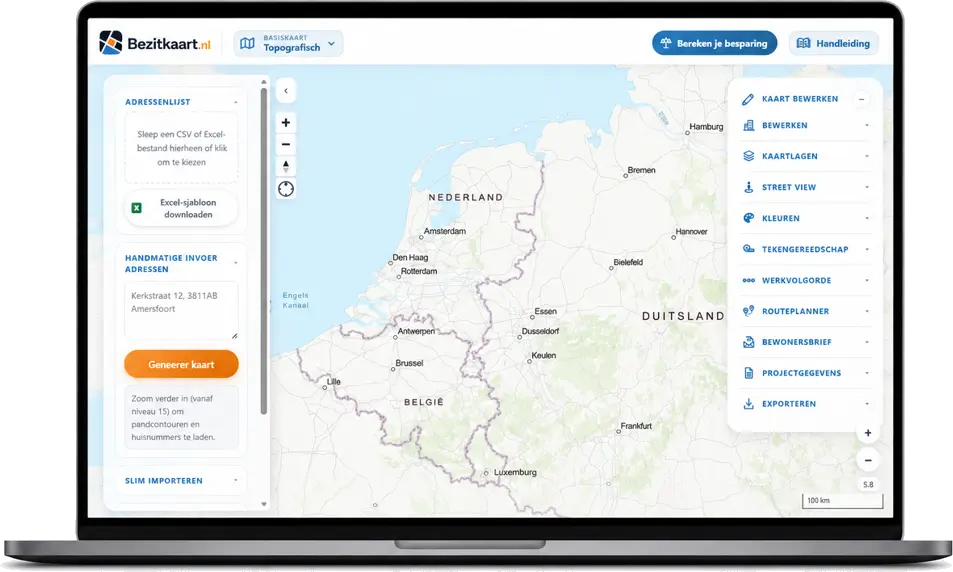Click the Kleuren palette icon
Viewport: 953px width, 572px height.
pyautogui.click(x=749, y=218)
